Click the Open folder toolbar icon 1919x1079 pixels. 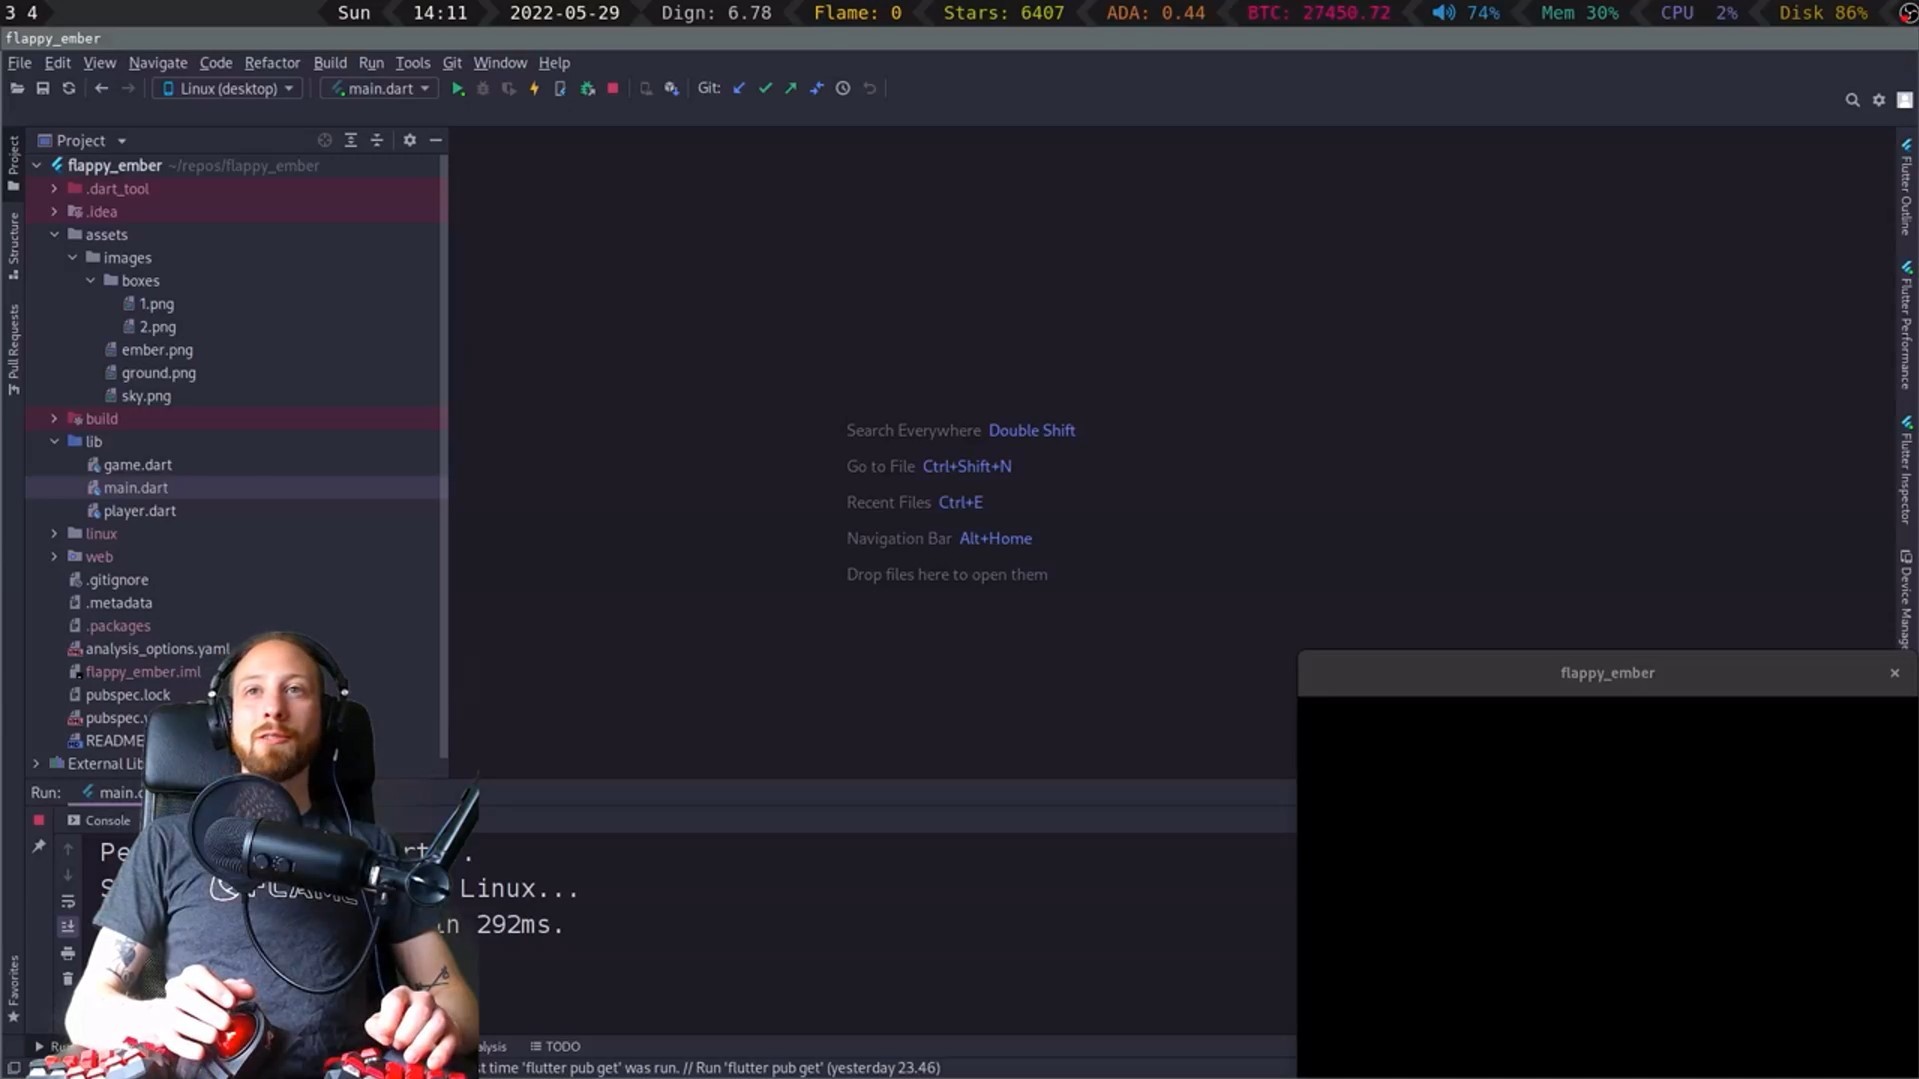[x=17, y=89]
